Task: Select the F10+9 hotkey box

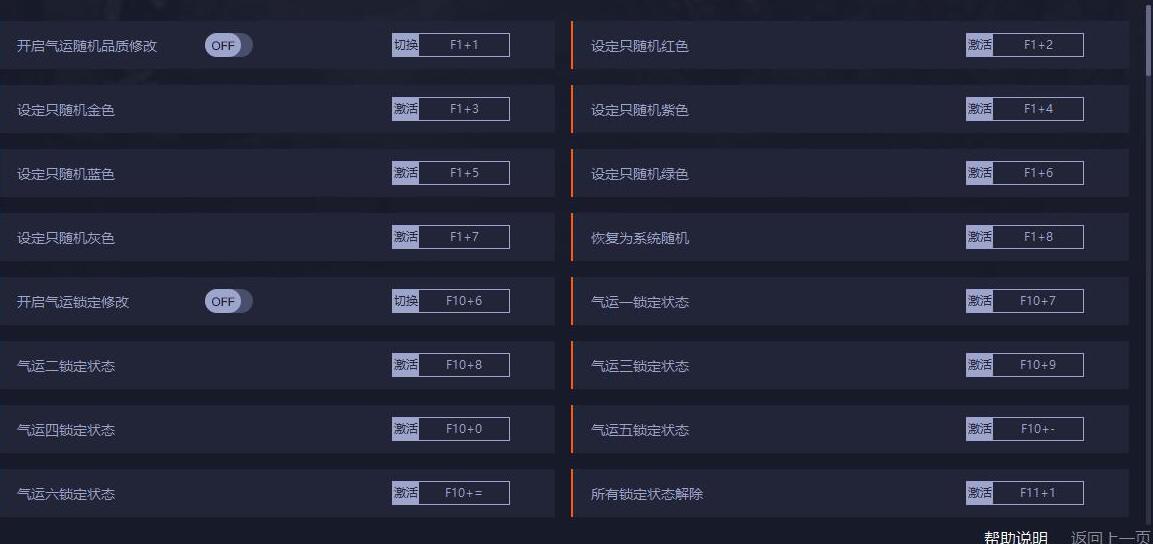Action: pyautogui.click(x=1038, y=365)
